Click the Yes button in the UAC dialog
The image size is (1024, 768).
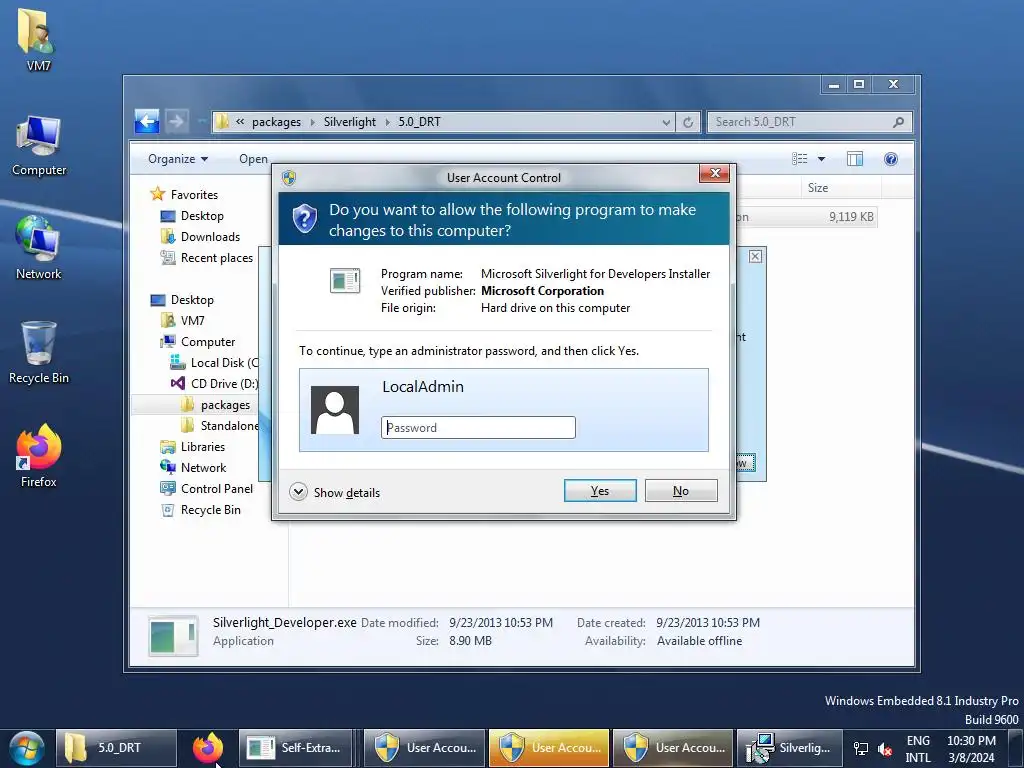(600, 490)
